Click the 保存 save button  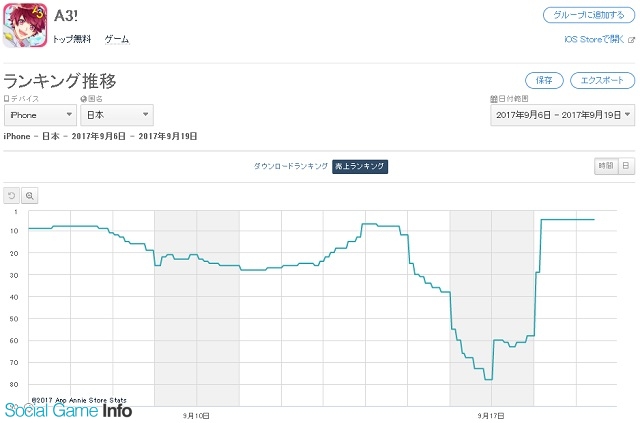545,80
